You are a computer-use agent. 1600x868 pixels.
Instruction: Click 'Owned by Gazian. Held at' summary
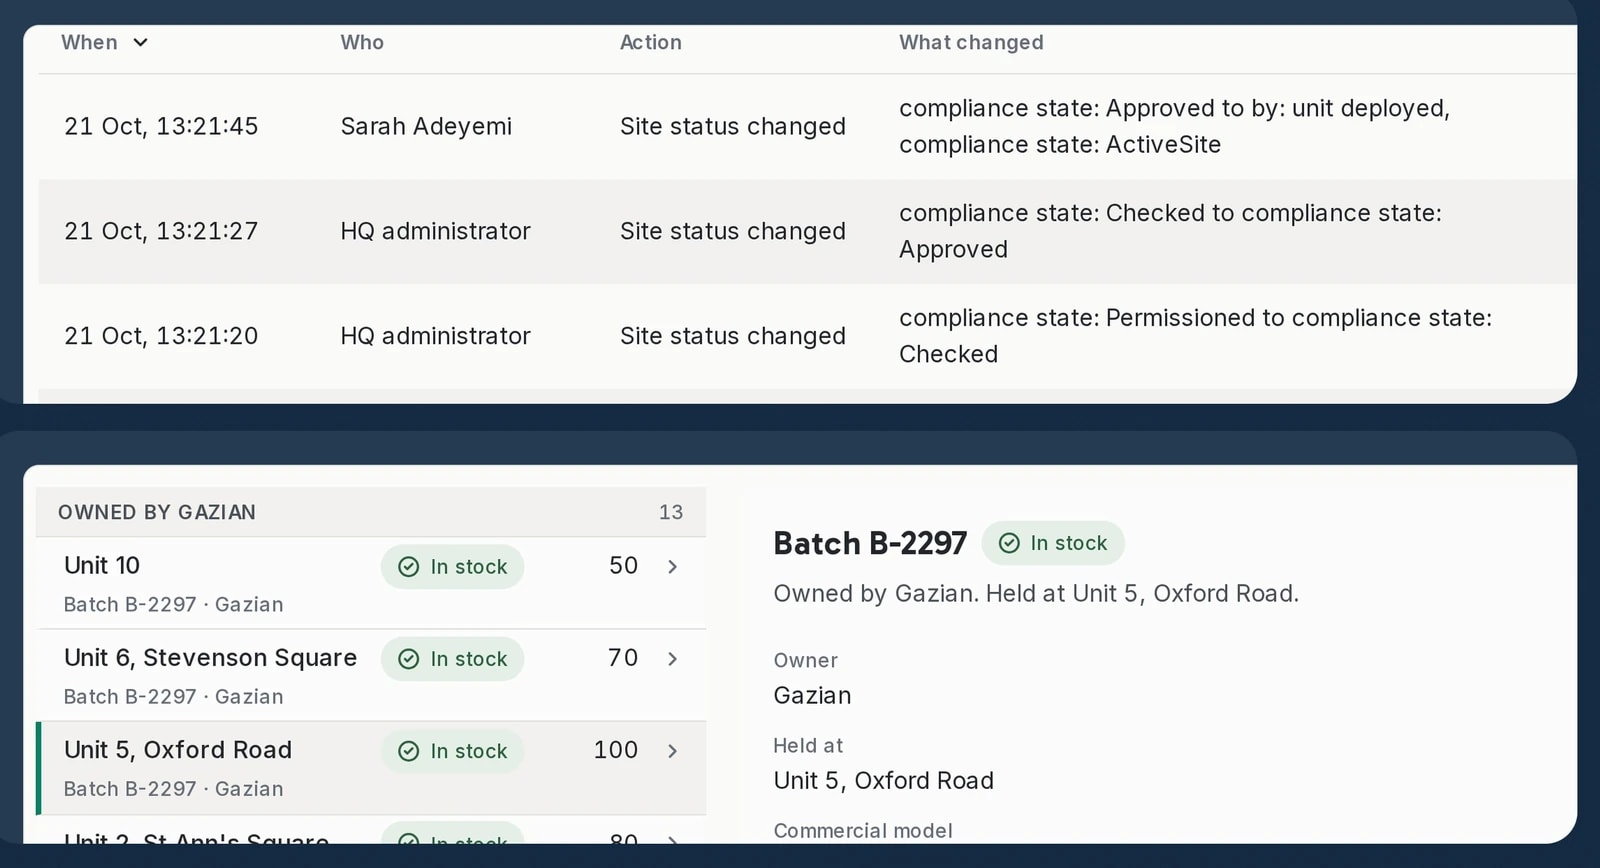1036,593
